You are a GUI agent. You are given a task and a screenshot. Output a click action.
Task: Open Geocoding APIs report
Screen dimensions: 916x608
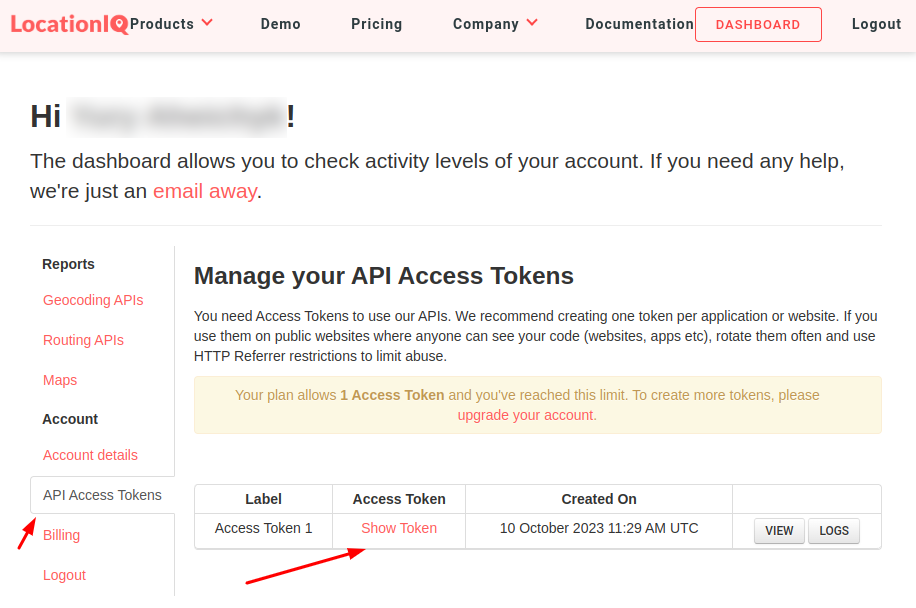point(93,300)
